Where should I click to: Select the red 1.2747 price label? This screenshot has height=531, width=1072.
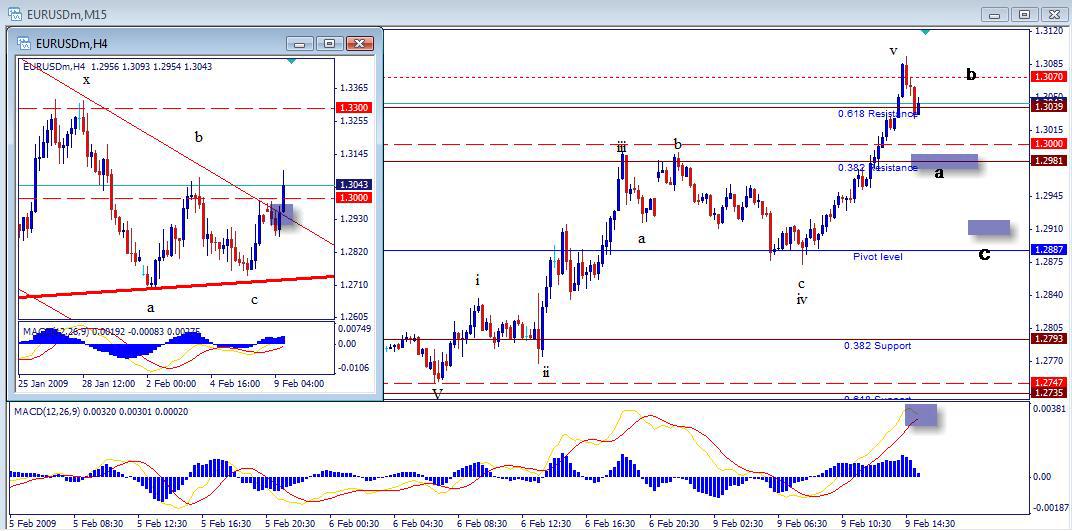(x=1048, y=383)
